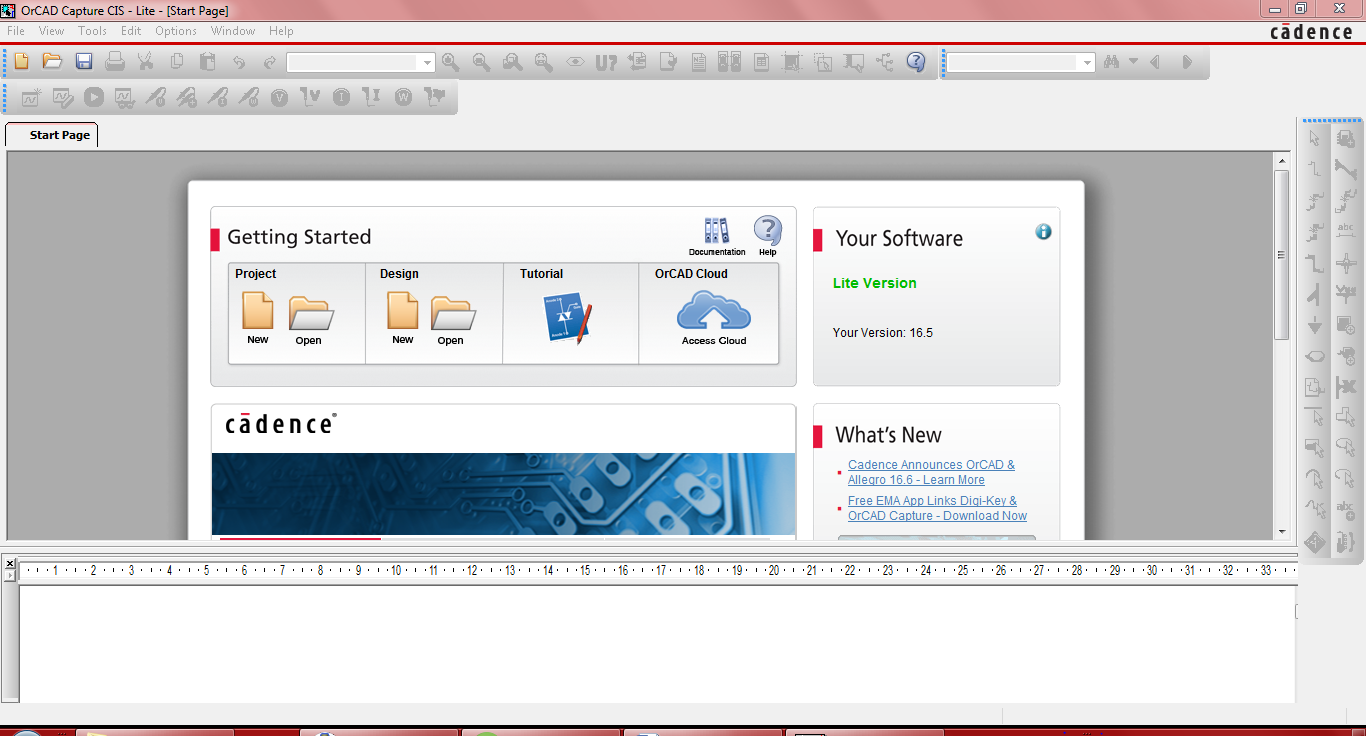Screen dimensions: 1366x736
Task: Click the Copy toolbar icon
Action: tap(177, 62)
